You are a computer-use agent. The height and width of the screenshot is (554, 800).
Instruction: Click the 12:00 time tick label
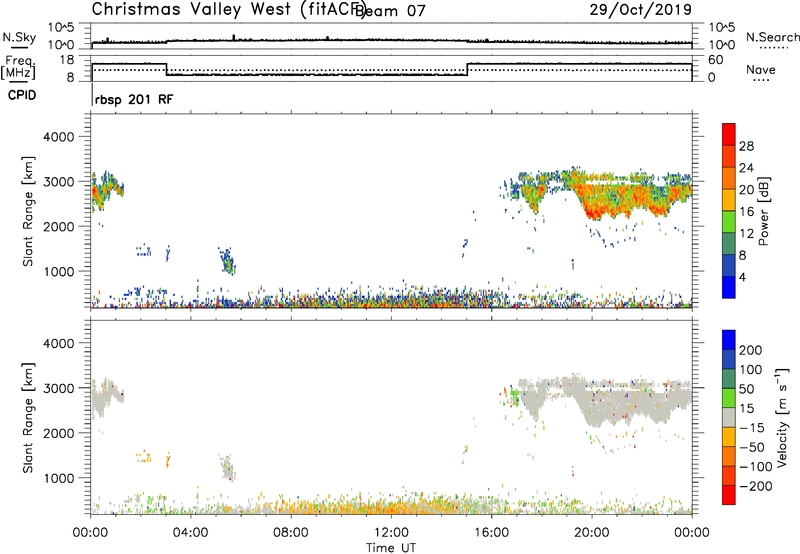click(x=391, y=533)
